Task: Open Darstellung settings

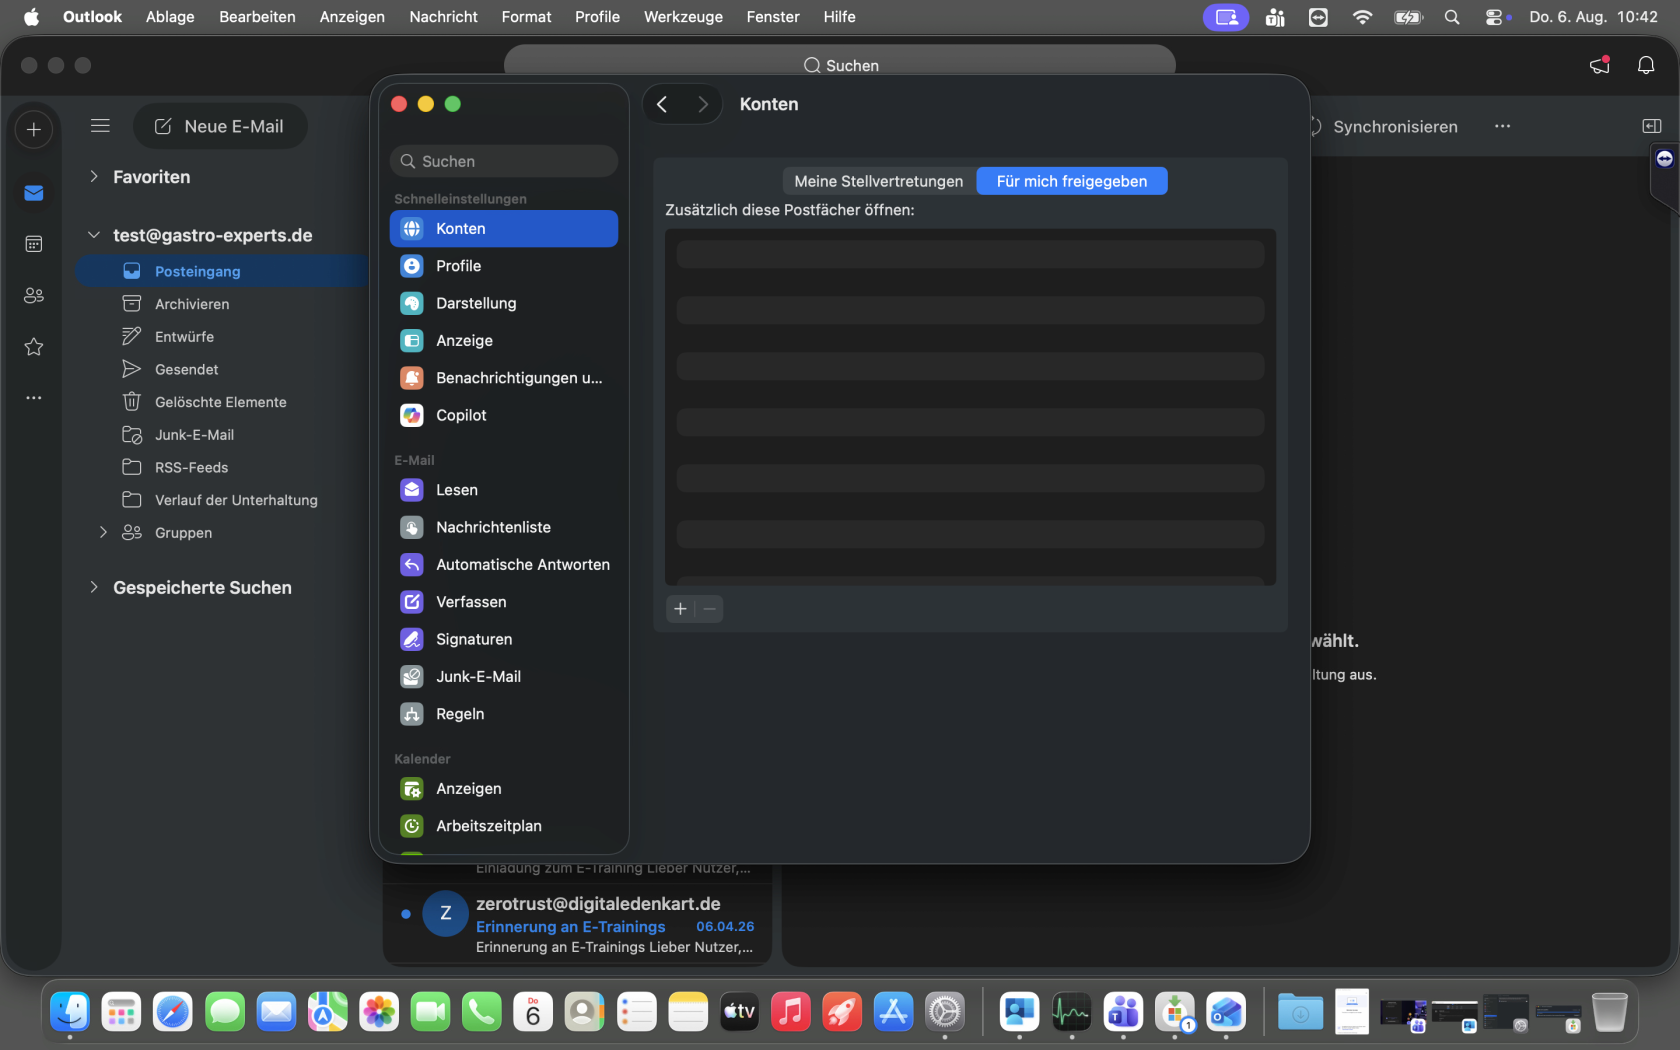Action: pyautogui.click(x=504, y=303)
